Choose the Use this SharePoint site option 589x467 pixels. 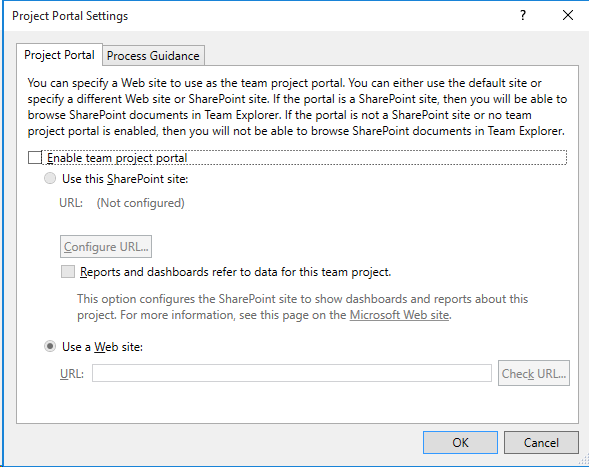[x=50, y=178]
